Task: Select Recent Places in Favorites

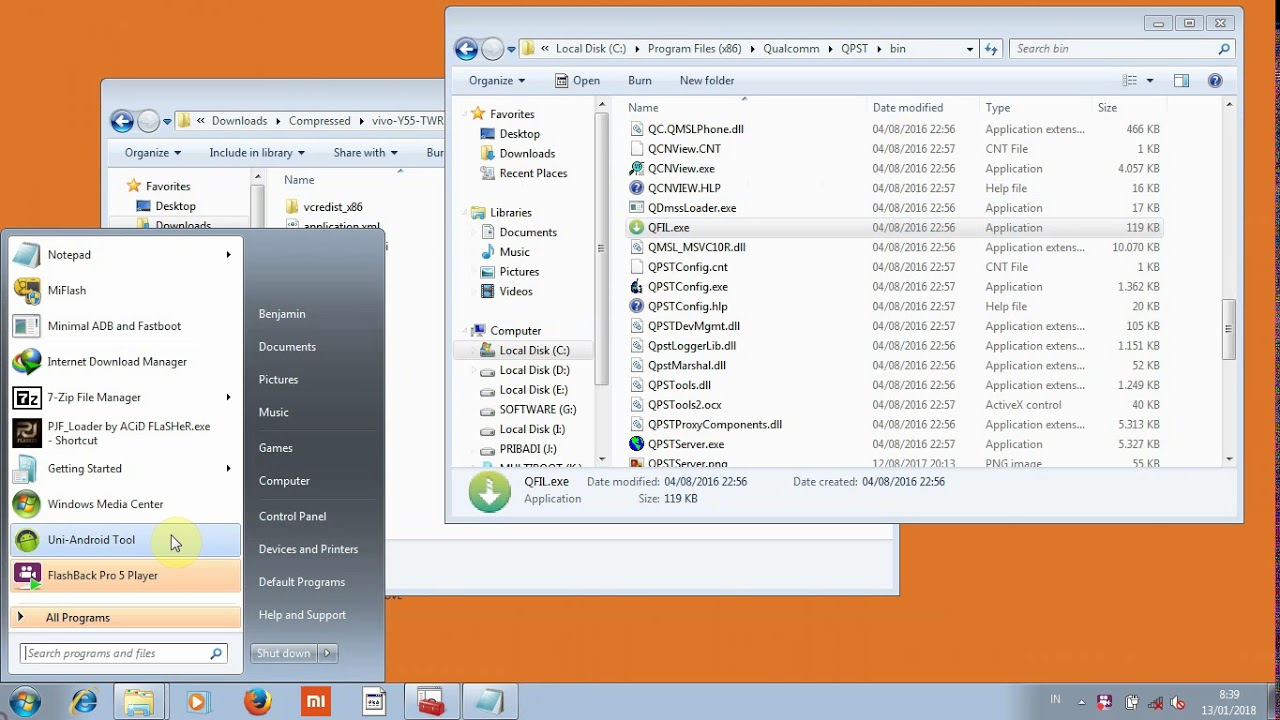Action: pos(533,173)
